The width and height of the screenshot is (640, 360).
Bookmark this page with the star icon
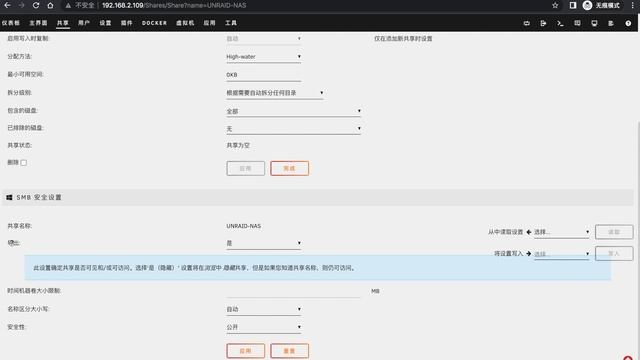coord(555,5)
